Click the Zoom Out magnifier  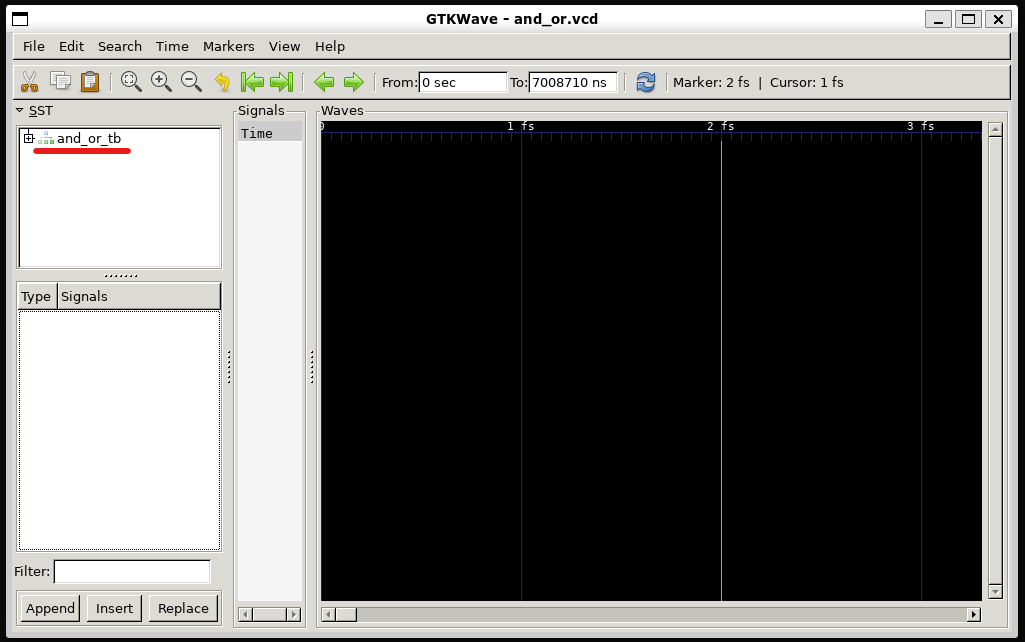click(x=191, y=81)
